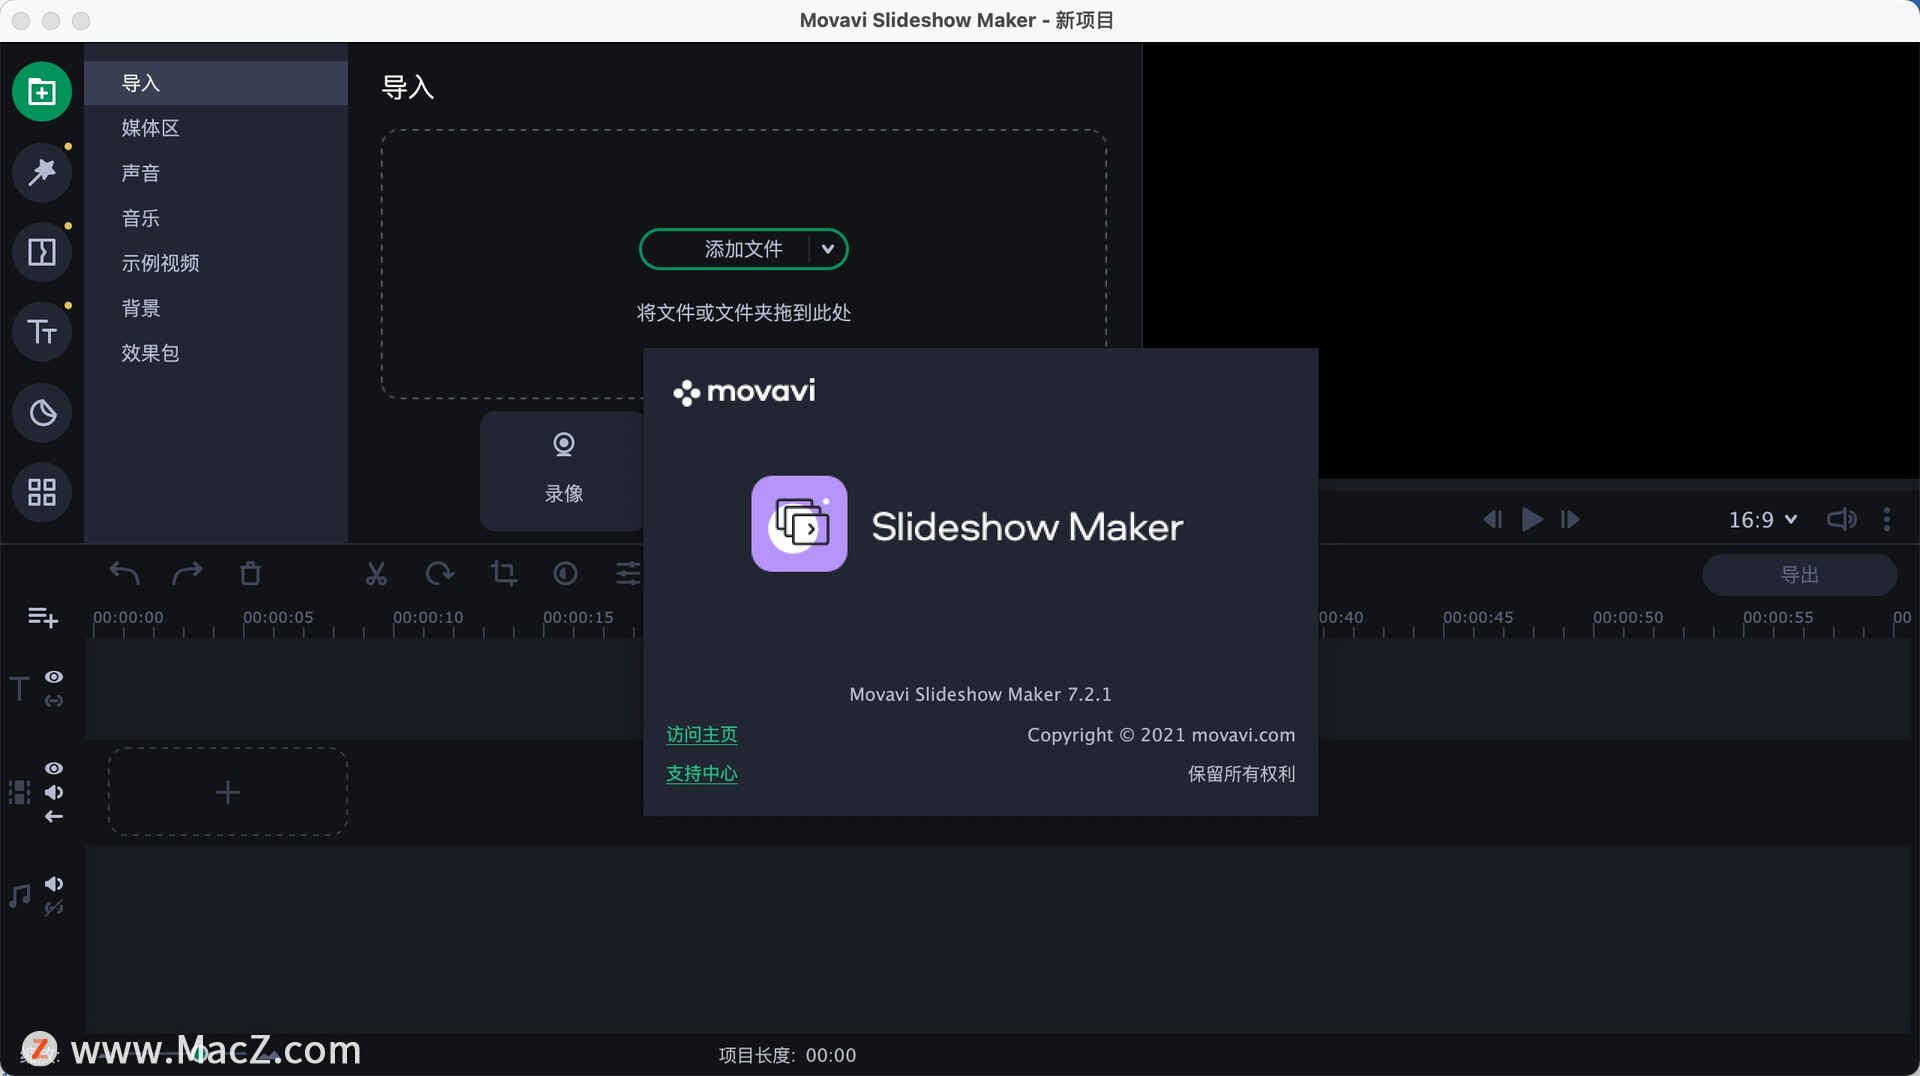1920x1076 pixels.
Task: Toggle audio track link icon
Action: pos(54,908)
